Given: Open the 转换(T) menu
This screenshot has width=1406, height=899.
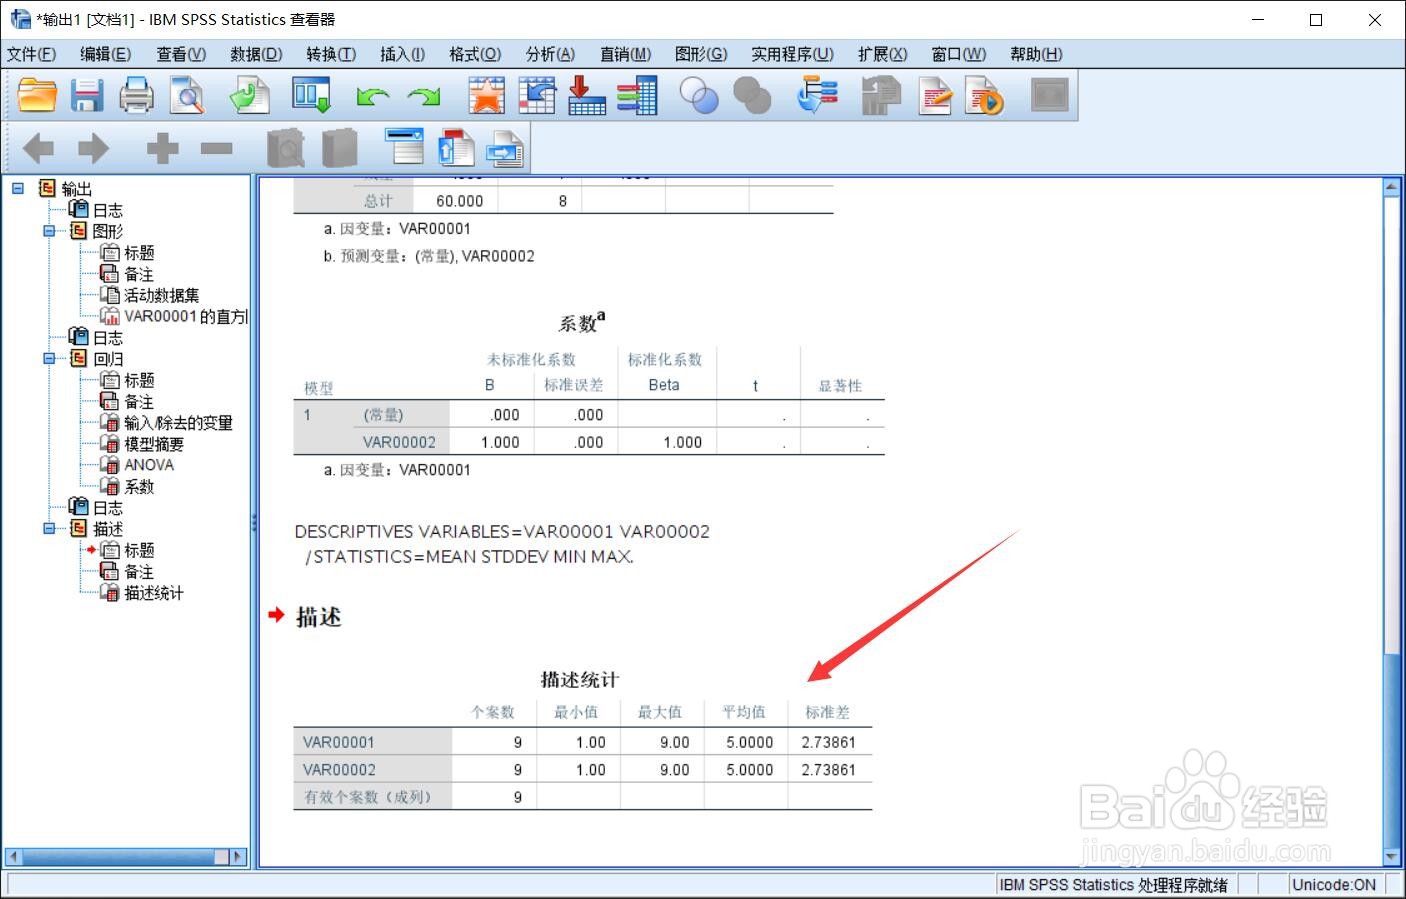Looking at the screenshot, I should [331, 54].
